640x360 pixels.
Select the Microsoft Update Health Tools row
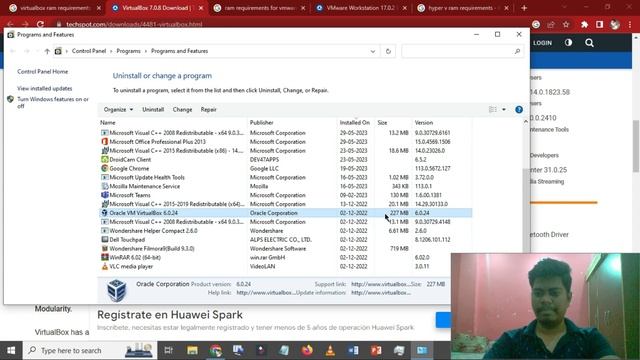[x=286, y=178]
